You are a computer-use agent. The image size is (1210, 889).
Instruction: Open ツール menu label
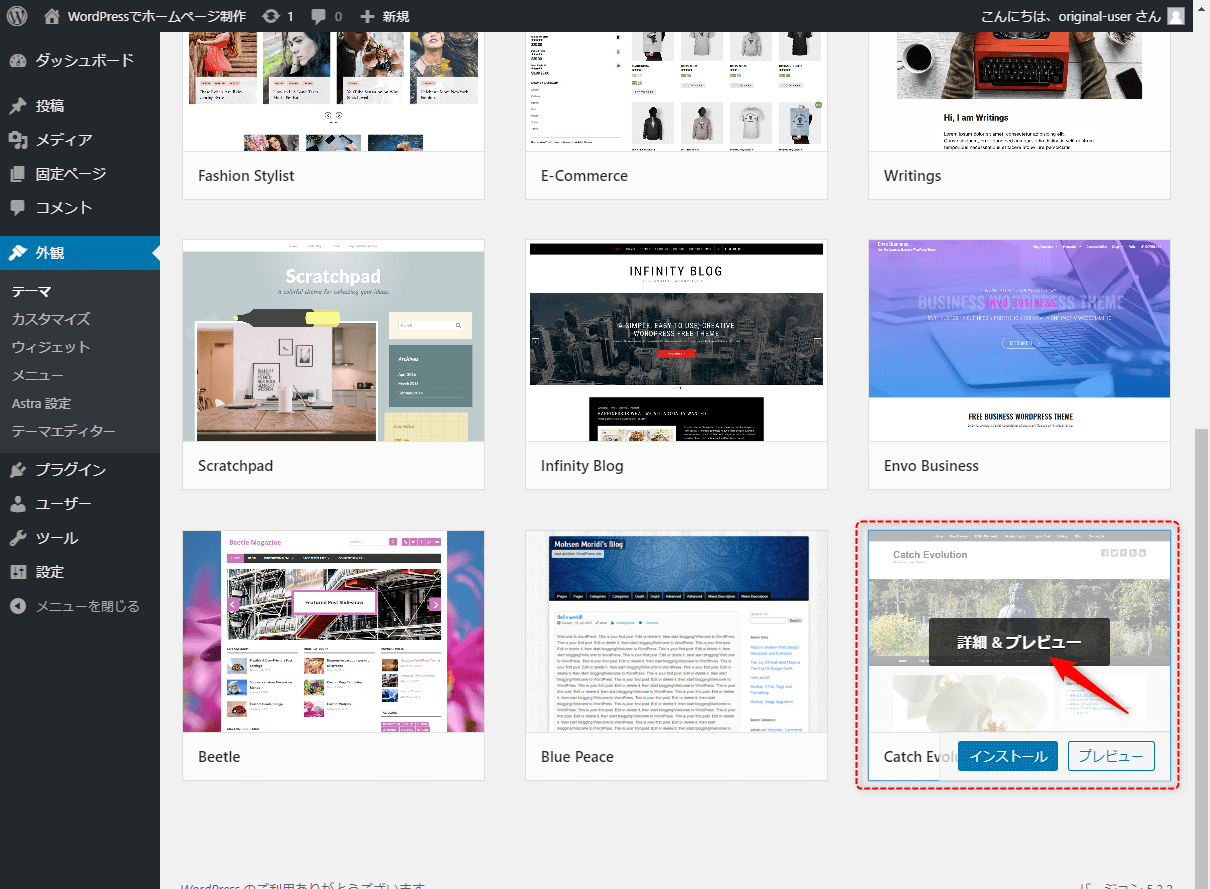click(x=57, y=538)
